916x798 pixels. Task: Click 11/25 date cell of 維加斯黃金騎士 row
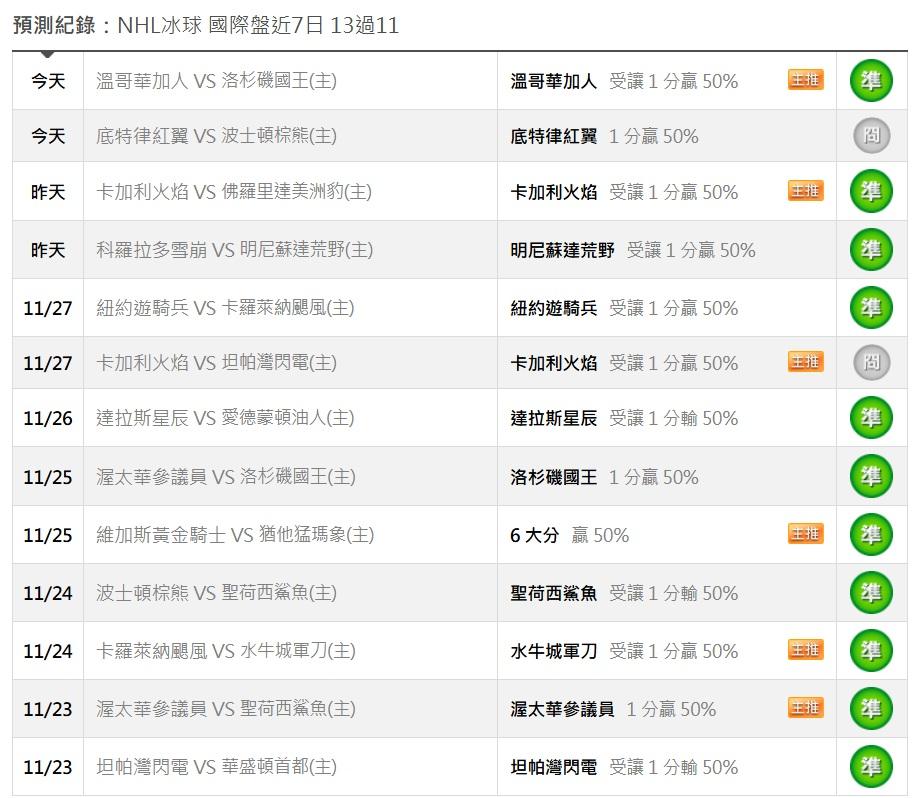(48, 535)
